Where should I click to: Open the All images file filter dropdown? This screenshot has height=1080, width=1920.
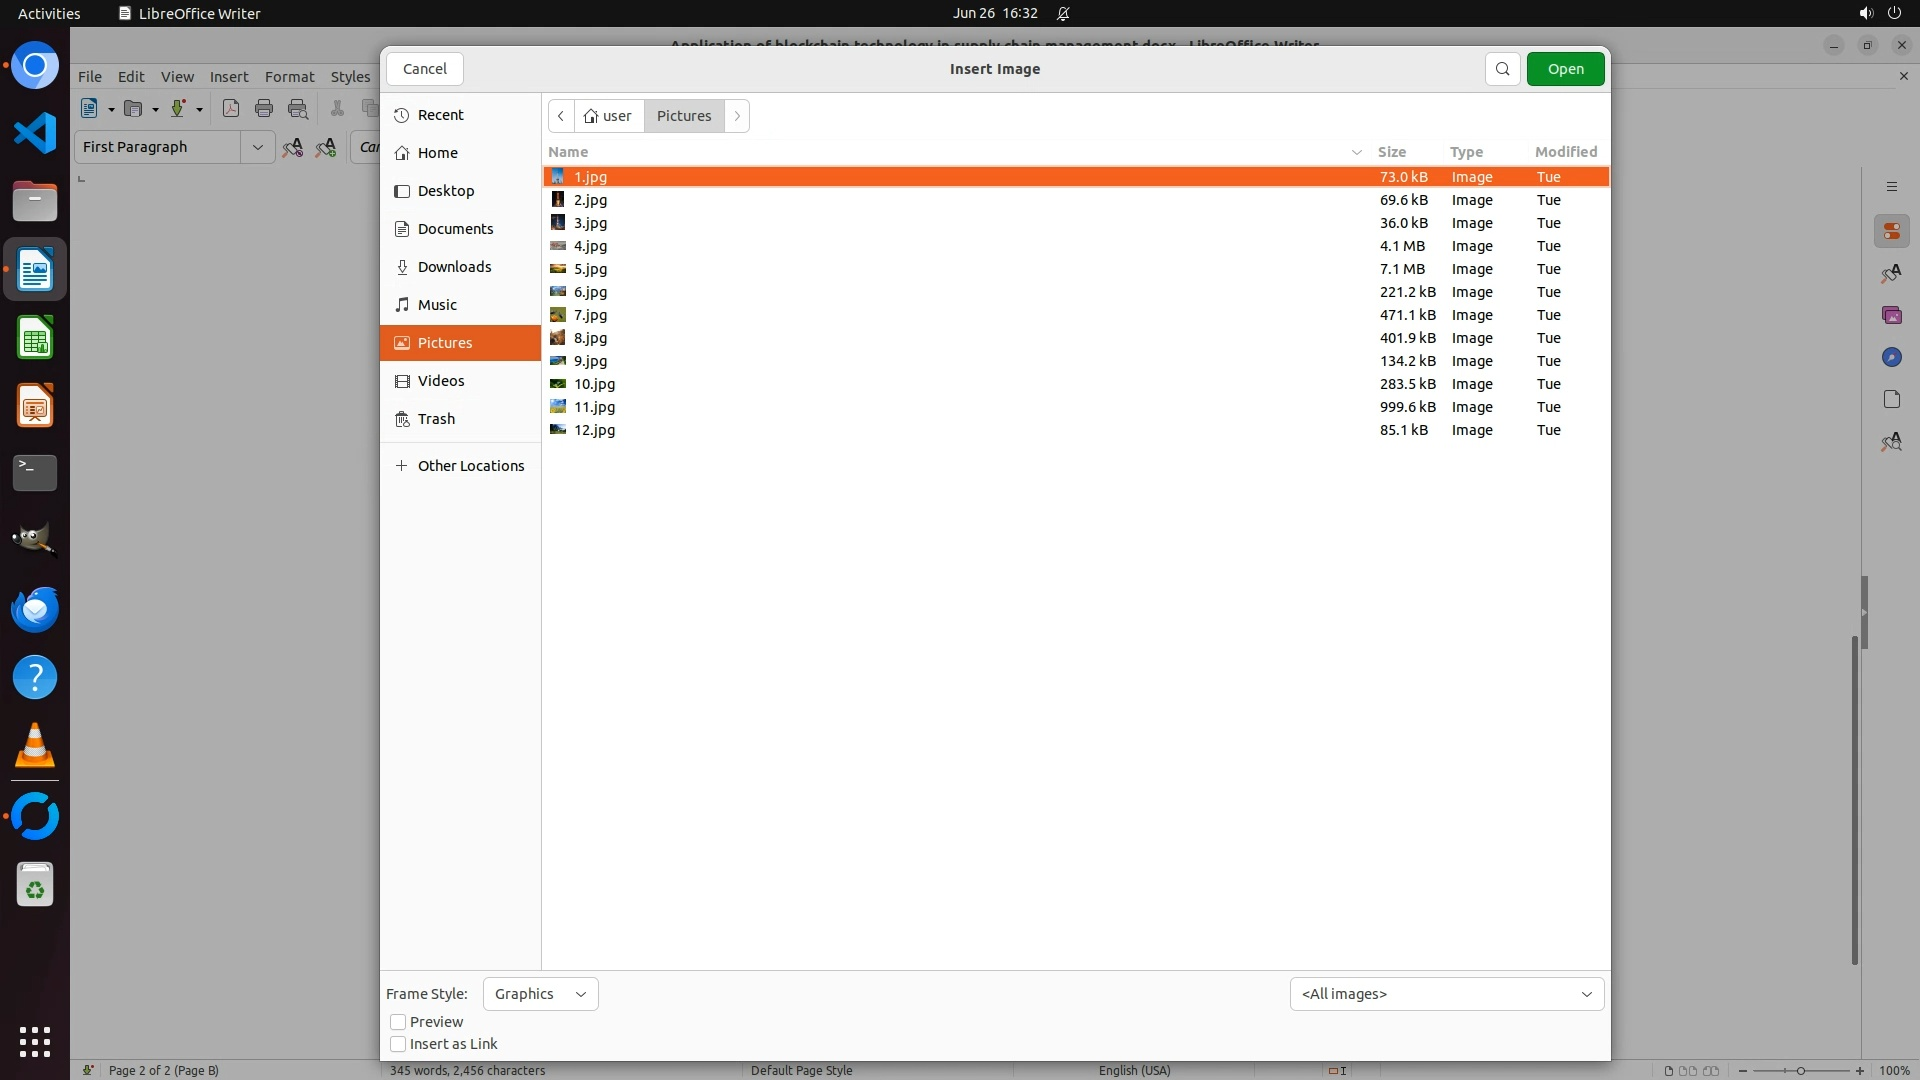pyautogui.click(x=1446, y=994)
